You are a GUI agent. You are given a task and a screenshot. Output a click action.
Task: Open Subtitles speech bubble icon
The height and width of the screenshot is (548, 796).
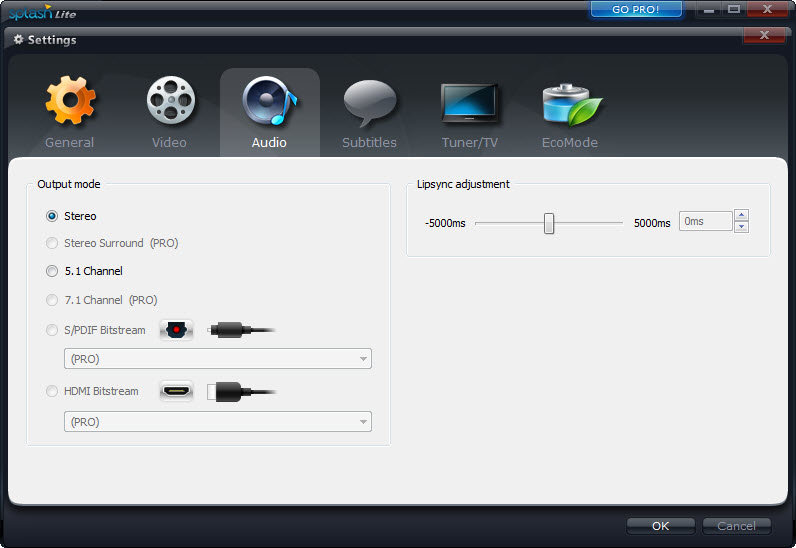[x=370, y=103]
